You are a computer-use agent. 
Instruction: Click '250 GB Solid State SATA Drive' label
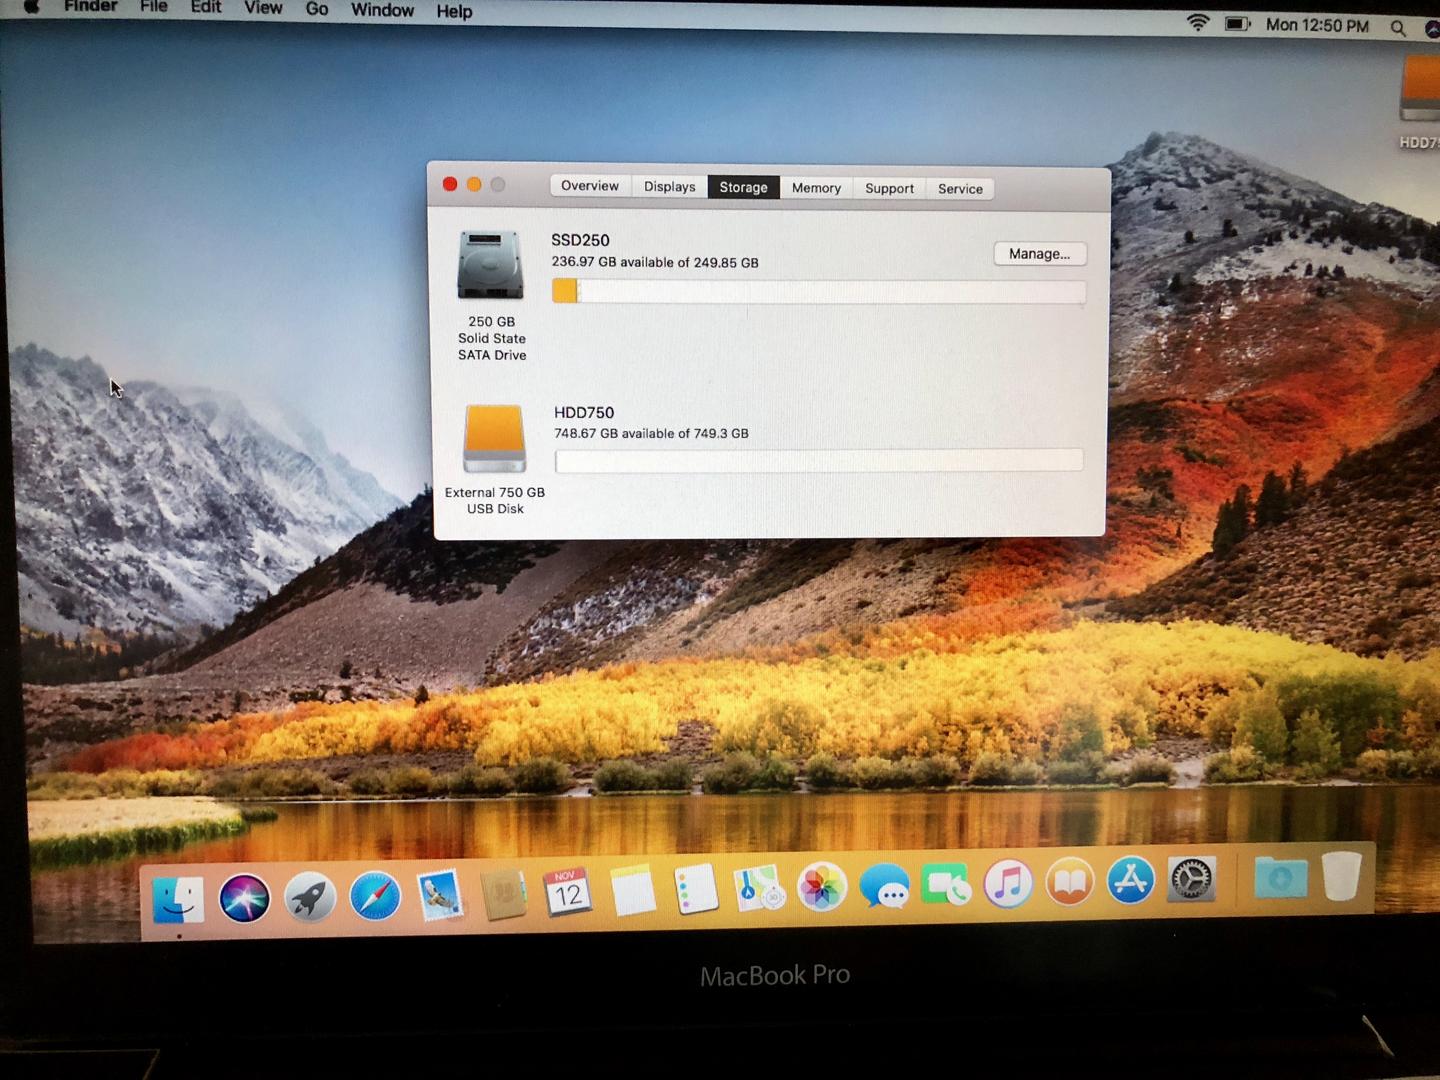492,338
